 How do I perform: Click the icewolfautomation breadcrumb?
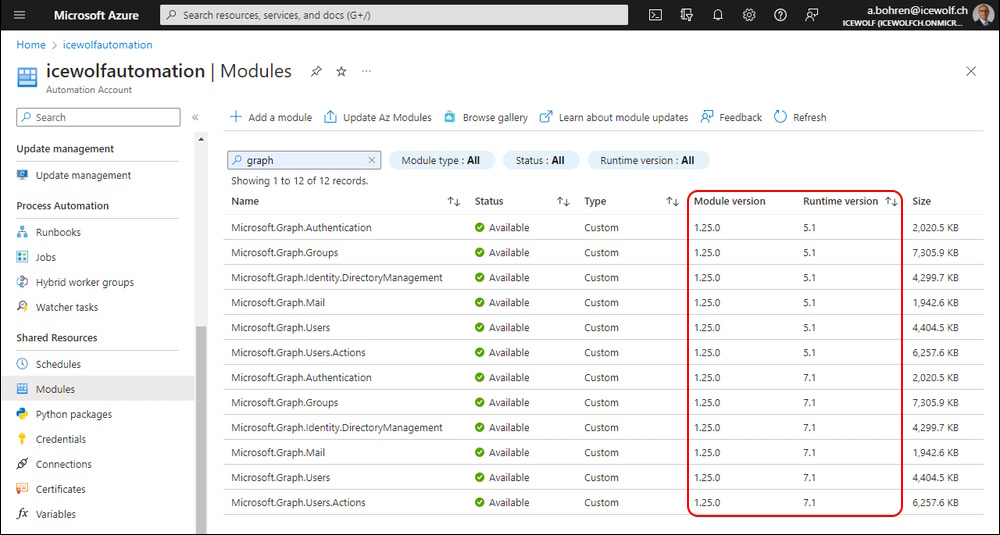107,45
